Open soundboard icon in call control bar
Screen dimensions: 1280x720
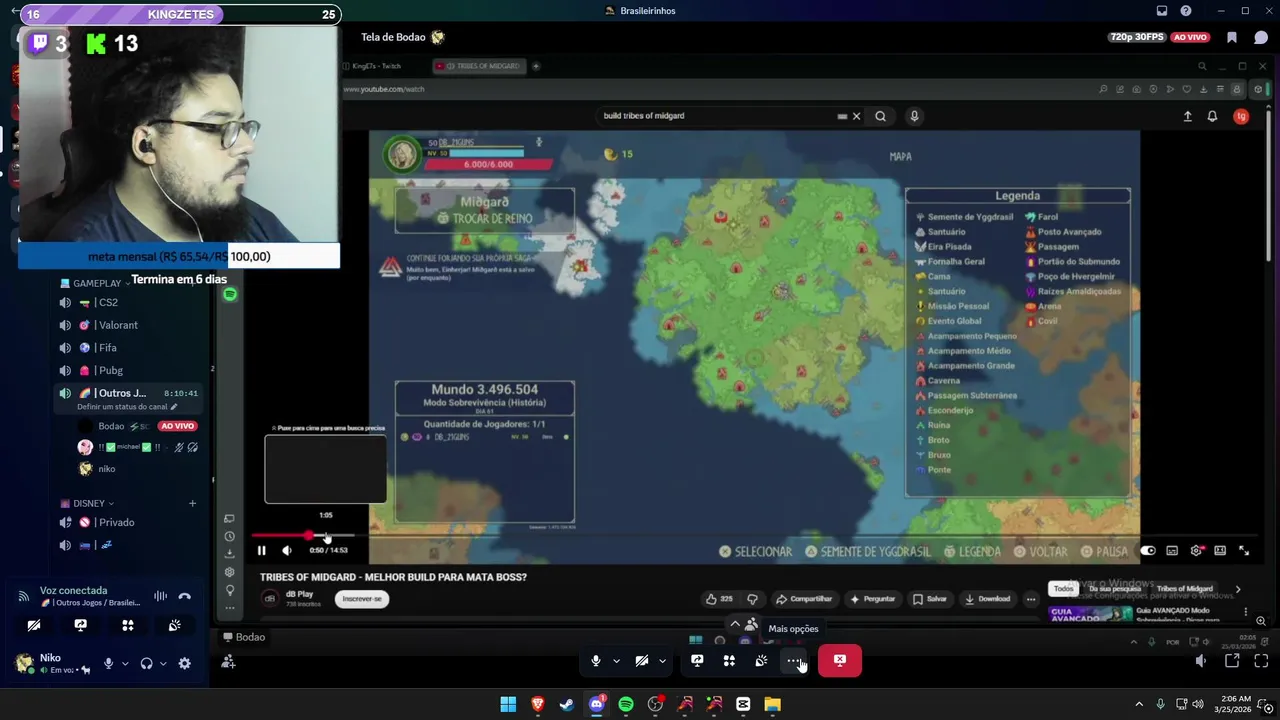click(761, 660)
